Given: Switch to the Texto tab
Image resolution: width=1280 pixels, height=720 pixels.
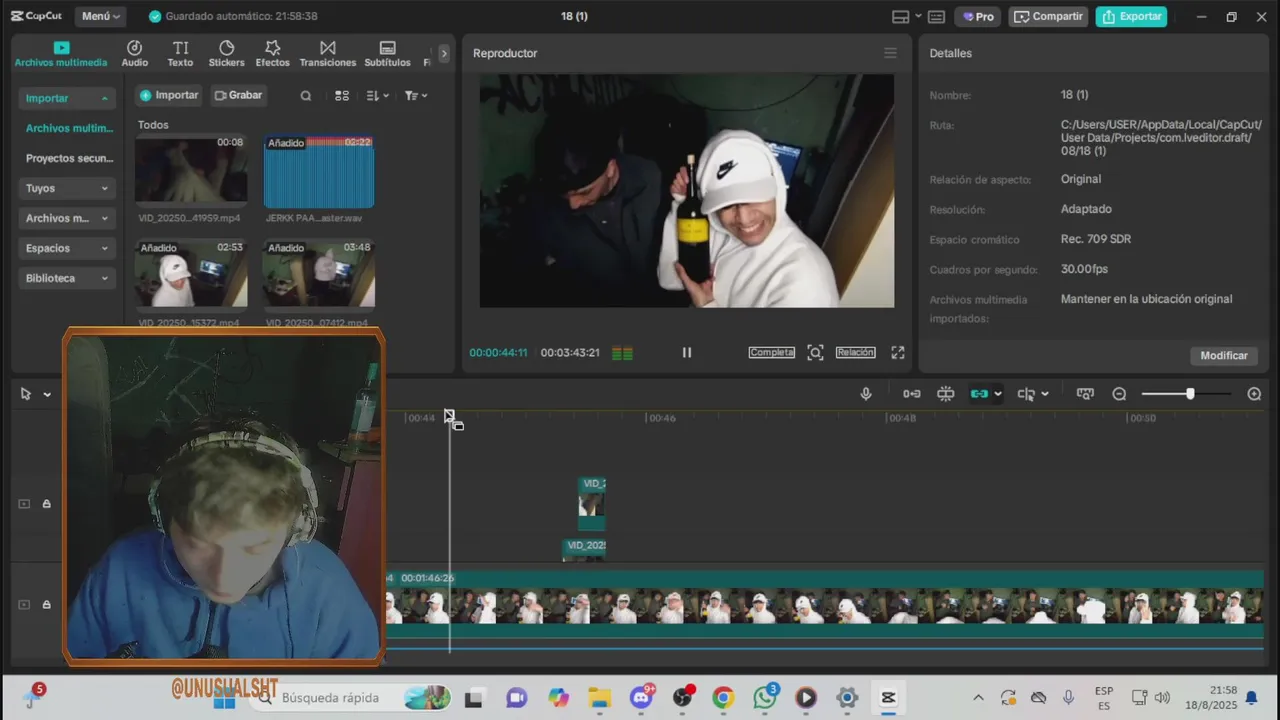Looking at the screenshot, I should [180, 54].
